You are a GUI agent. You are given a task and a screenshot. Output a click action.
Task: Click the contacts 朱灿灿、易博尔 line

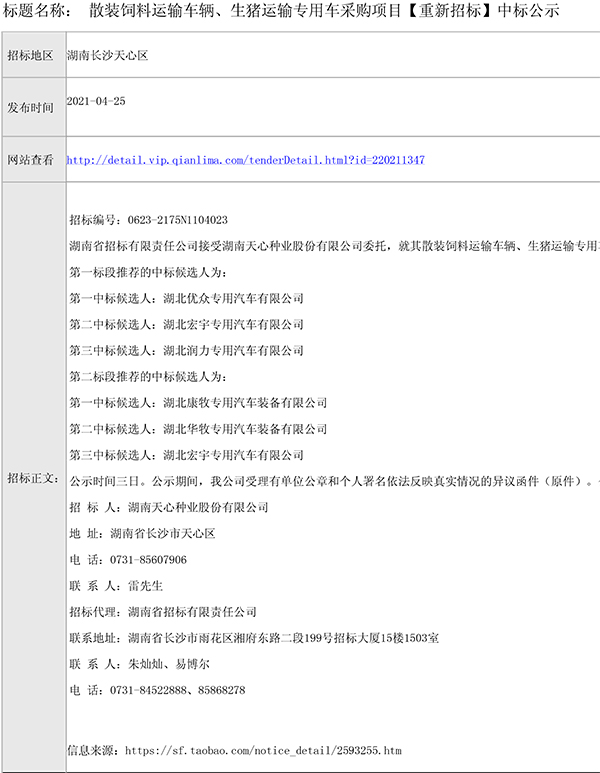click(140, 664)
